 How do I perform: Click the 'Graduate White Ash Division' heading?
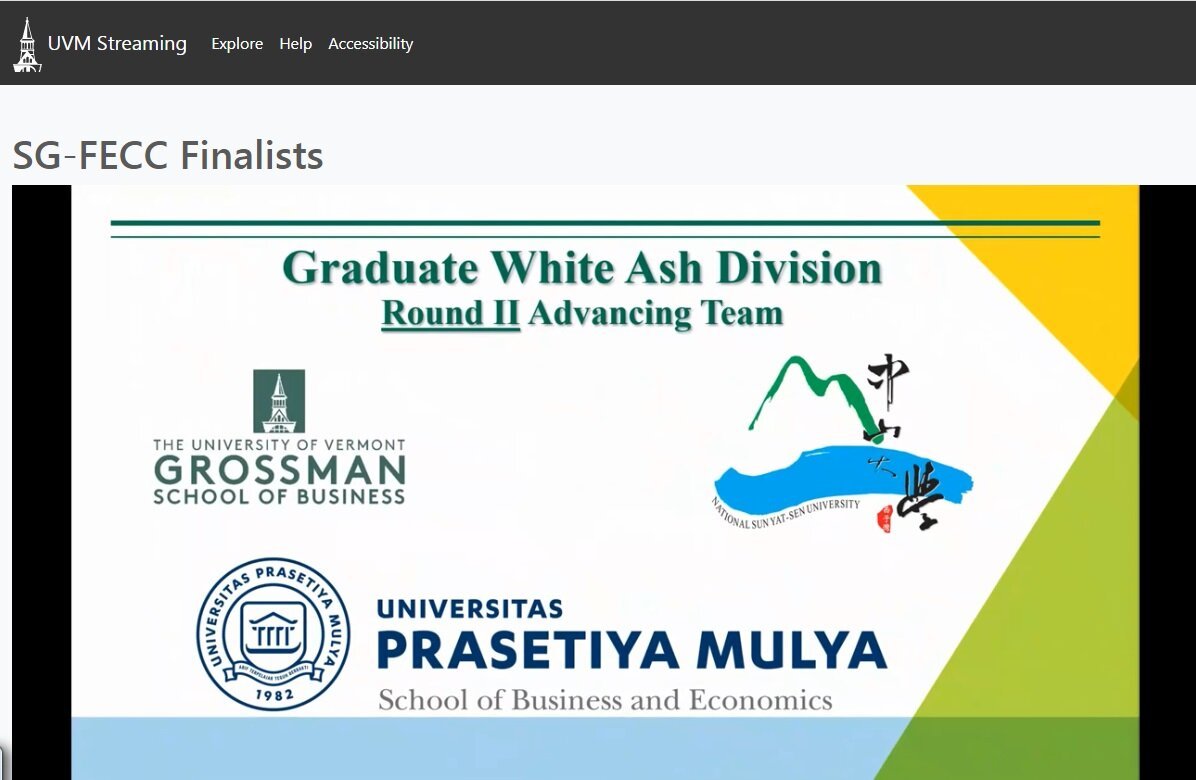coord(582,268)
